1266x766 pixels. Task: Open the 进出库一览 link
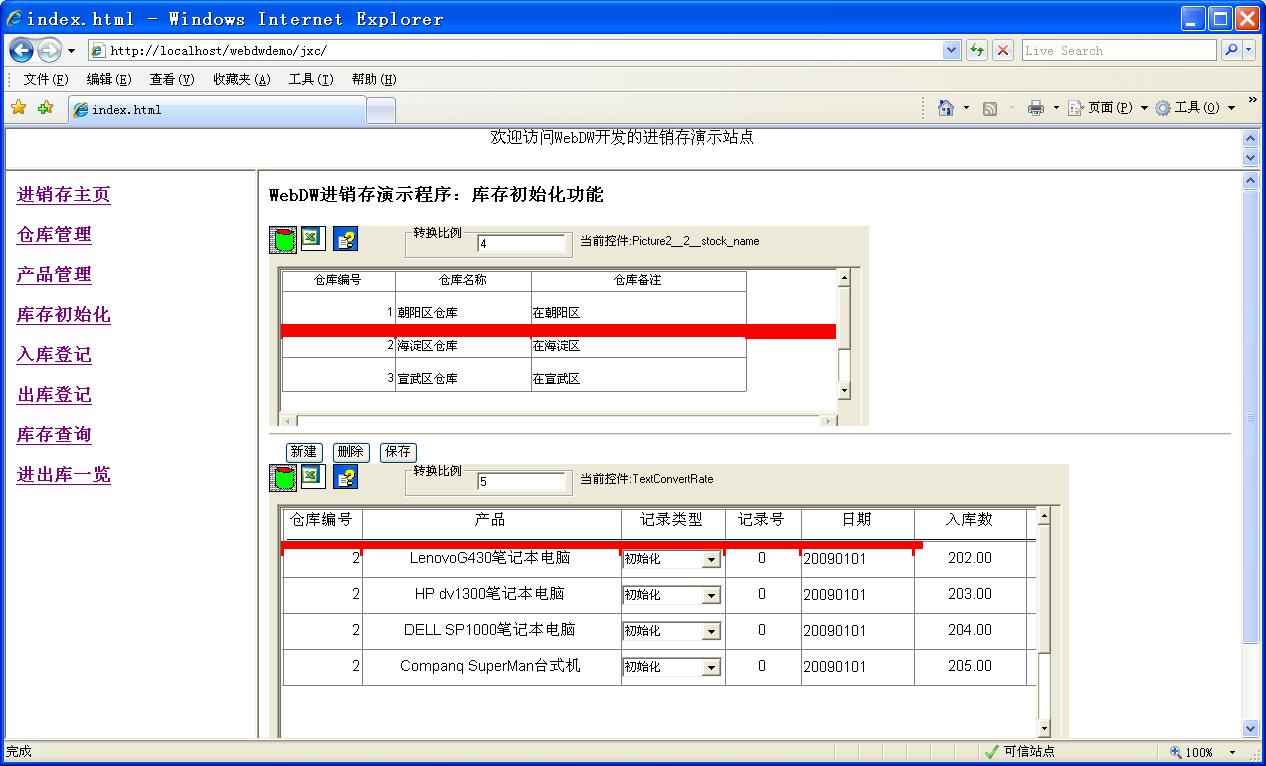click(x=64, y=475)
